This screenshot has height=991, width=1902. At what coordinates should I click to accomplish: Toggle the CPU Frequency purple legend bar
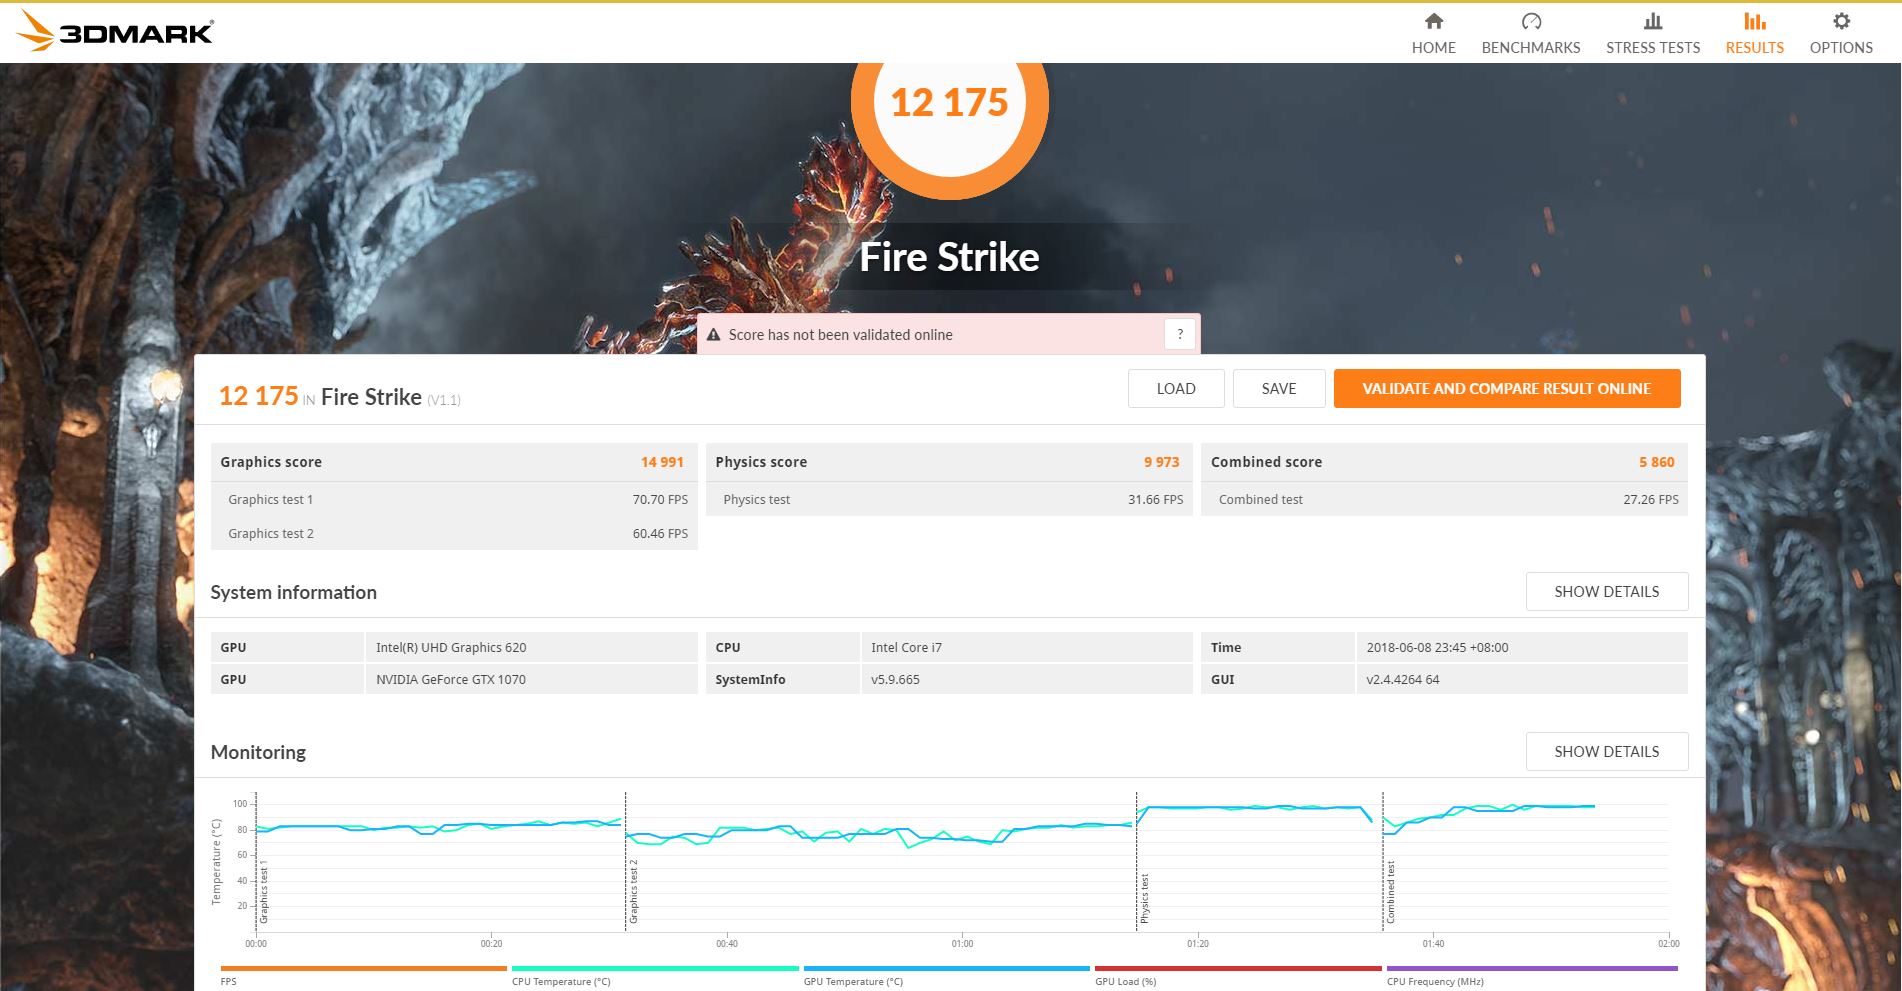[1532, 969]
